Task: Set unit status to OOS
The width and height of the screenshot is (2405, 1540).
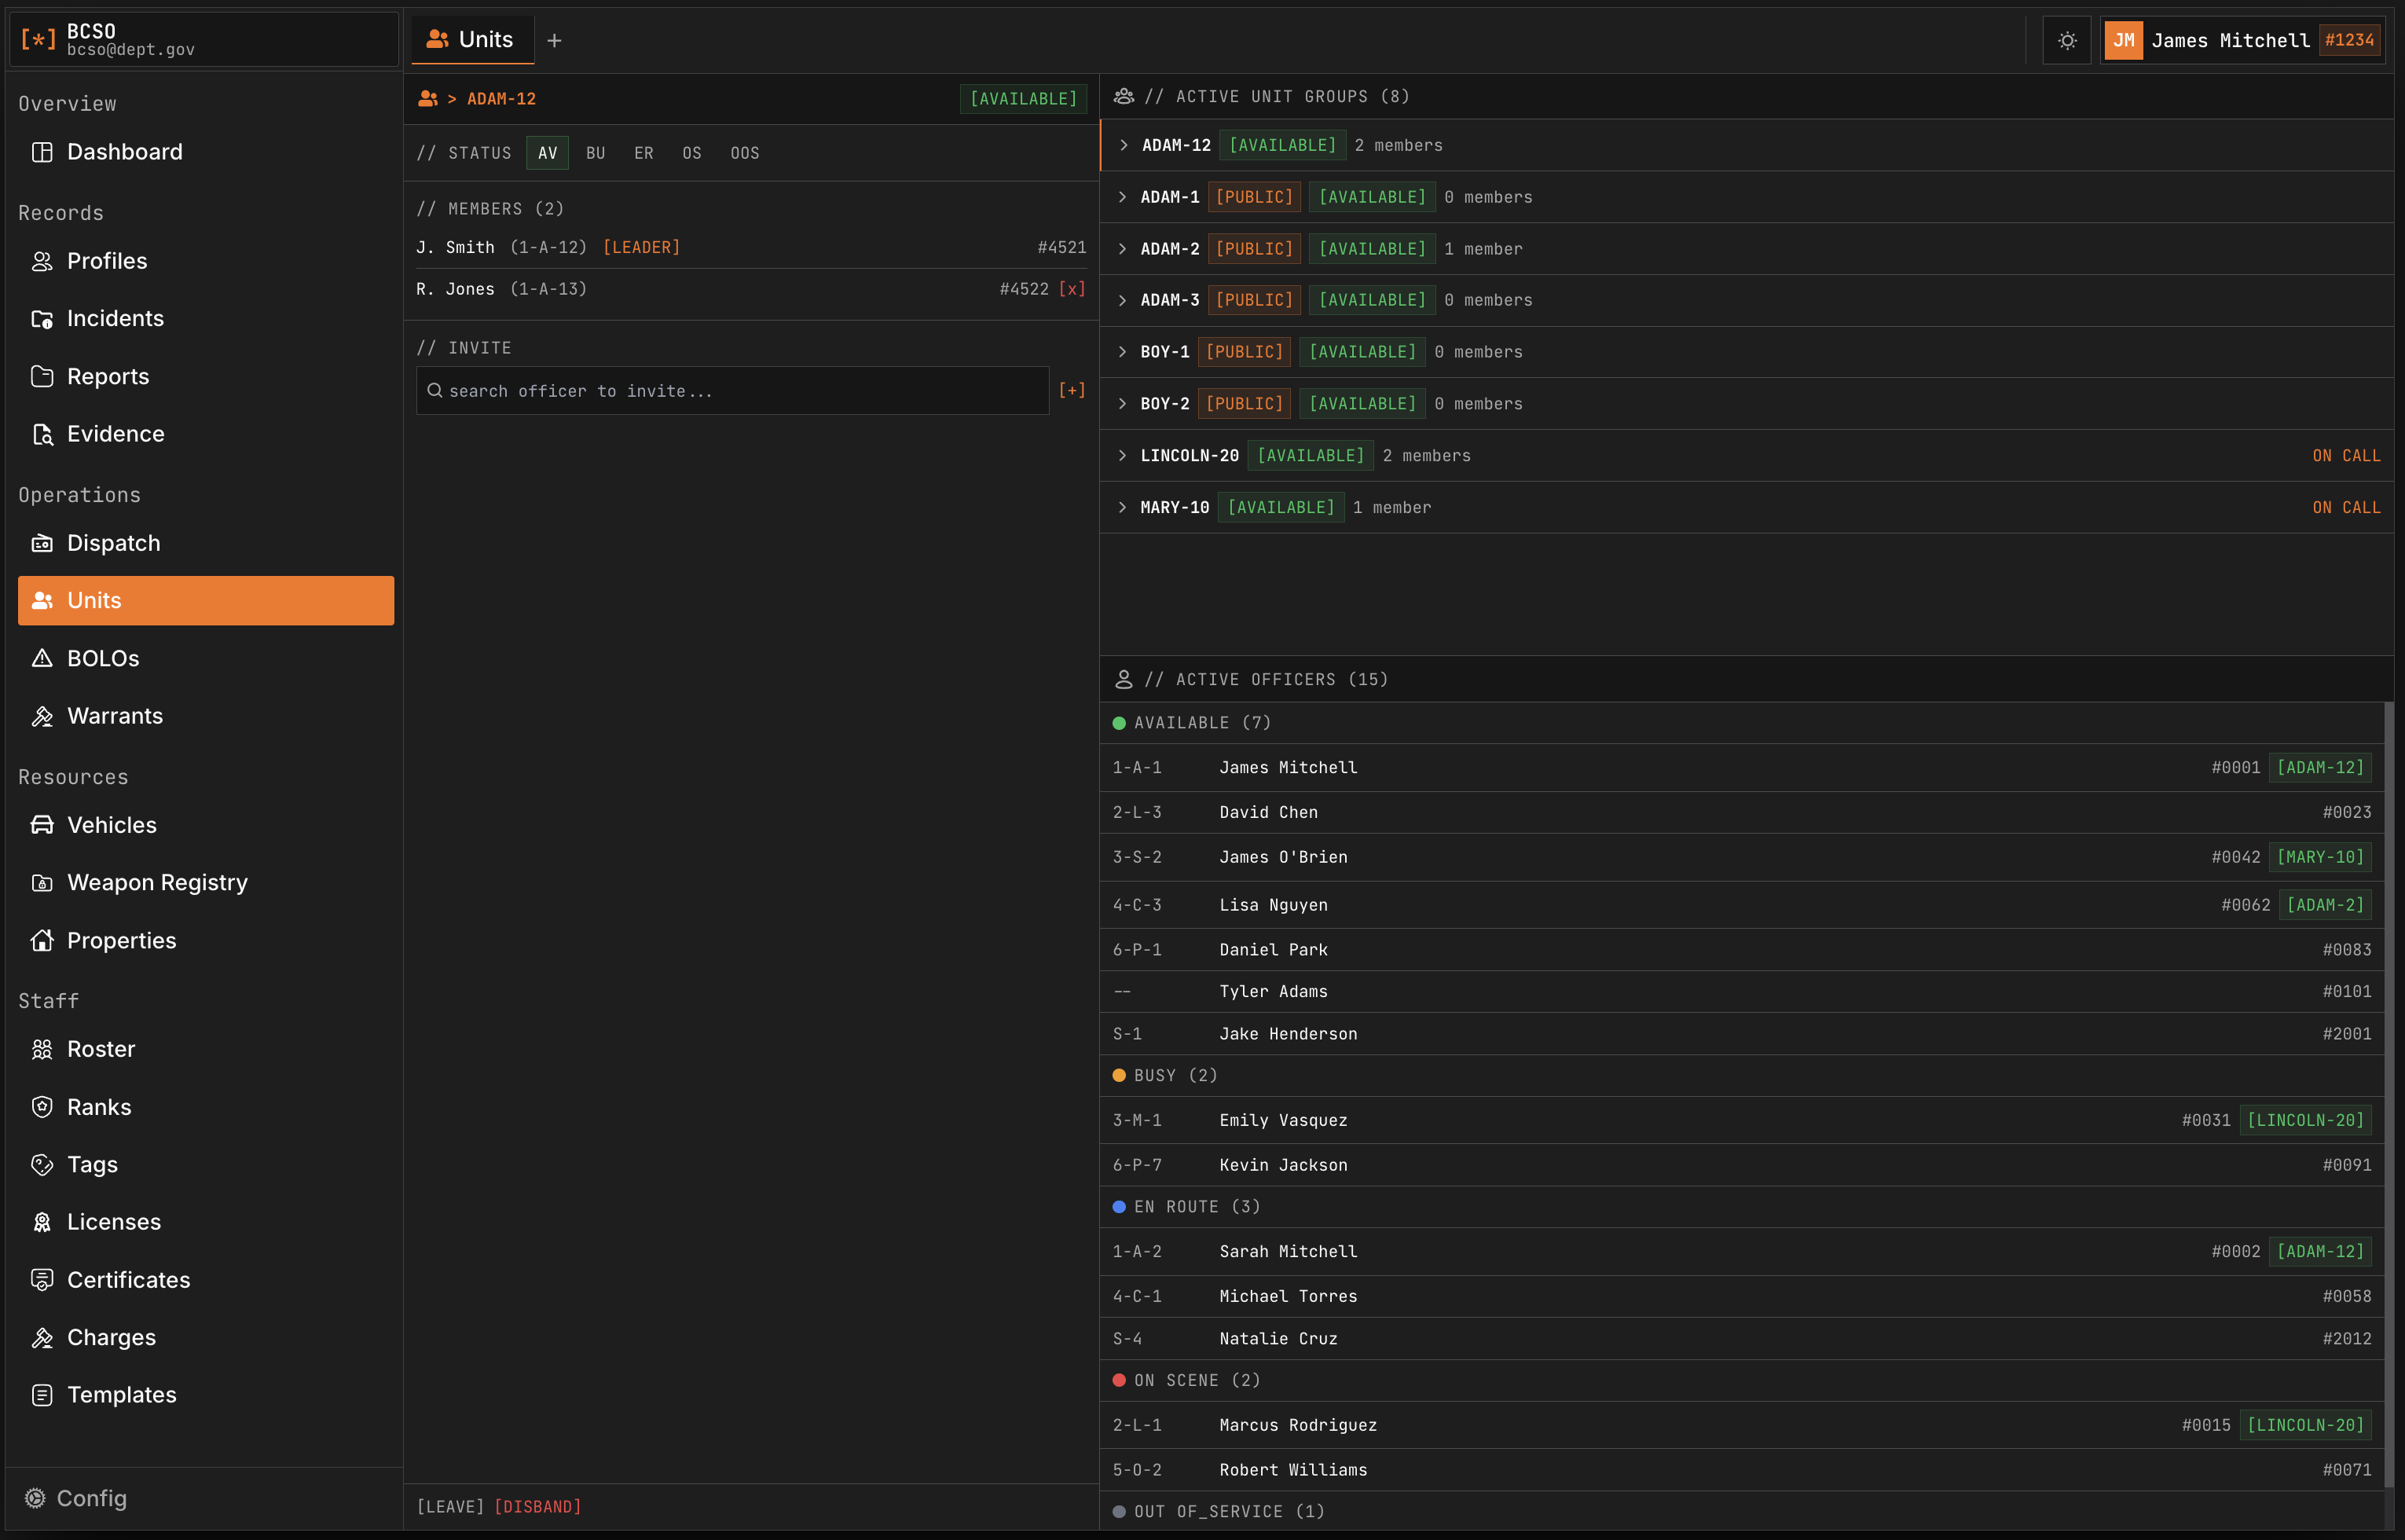Action: click(x=744, y=153)
